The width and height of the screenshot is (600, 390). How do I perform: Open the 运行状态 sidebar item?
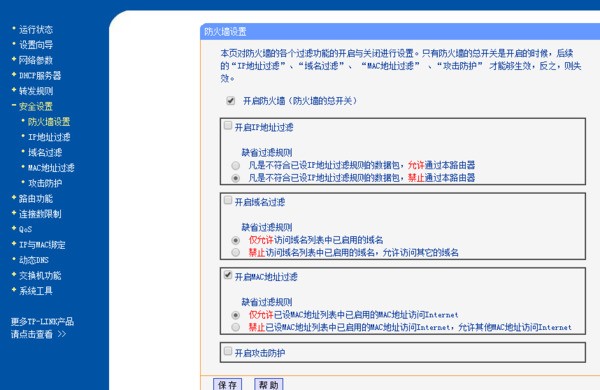pyautogui.click(x=36, y=29)
